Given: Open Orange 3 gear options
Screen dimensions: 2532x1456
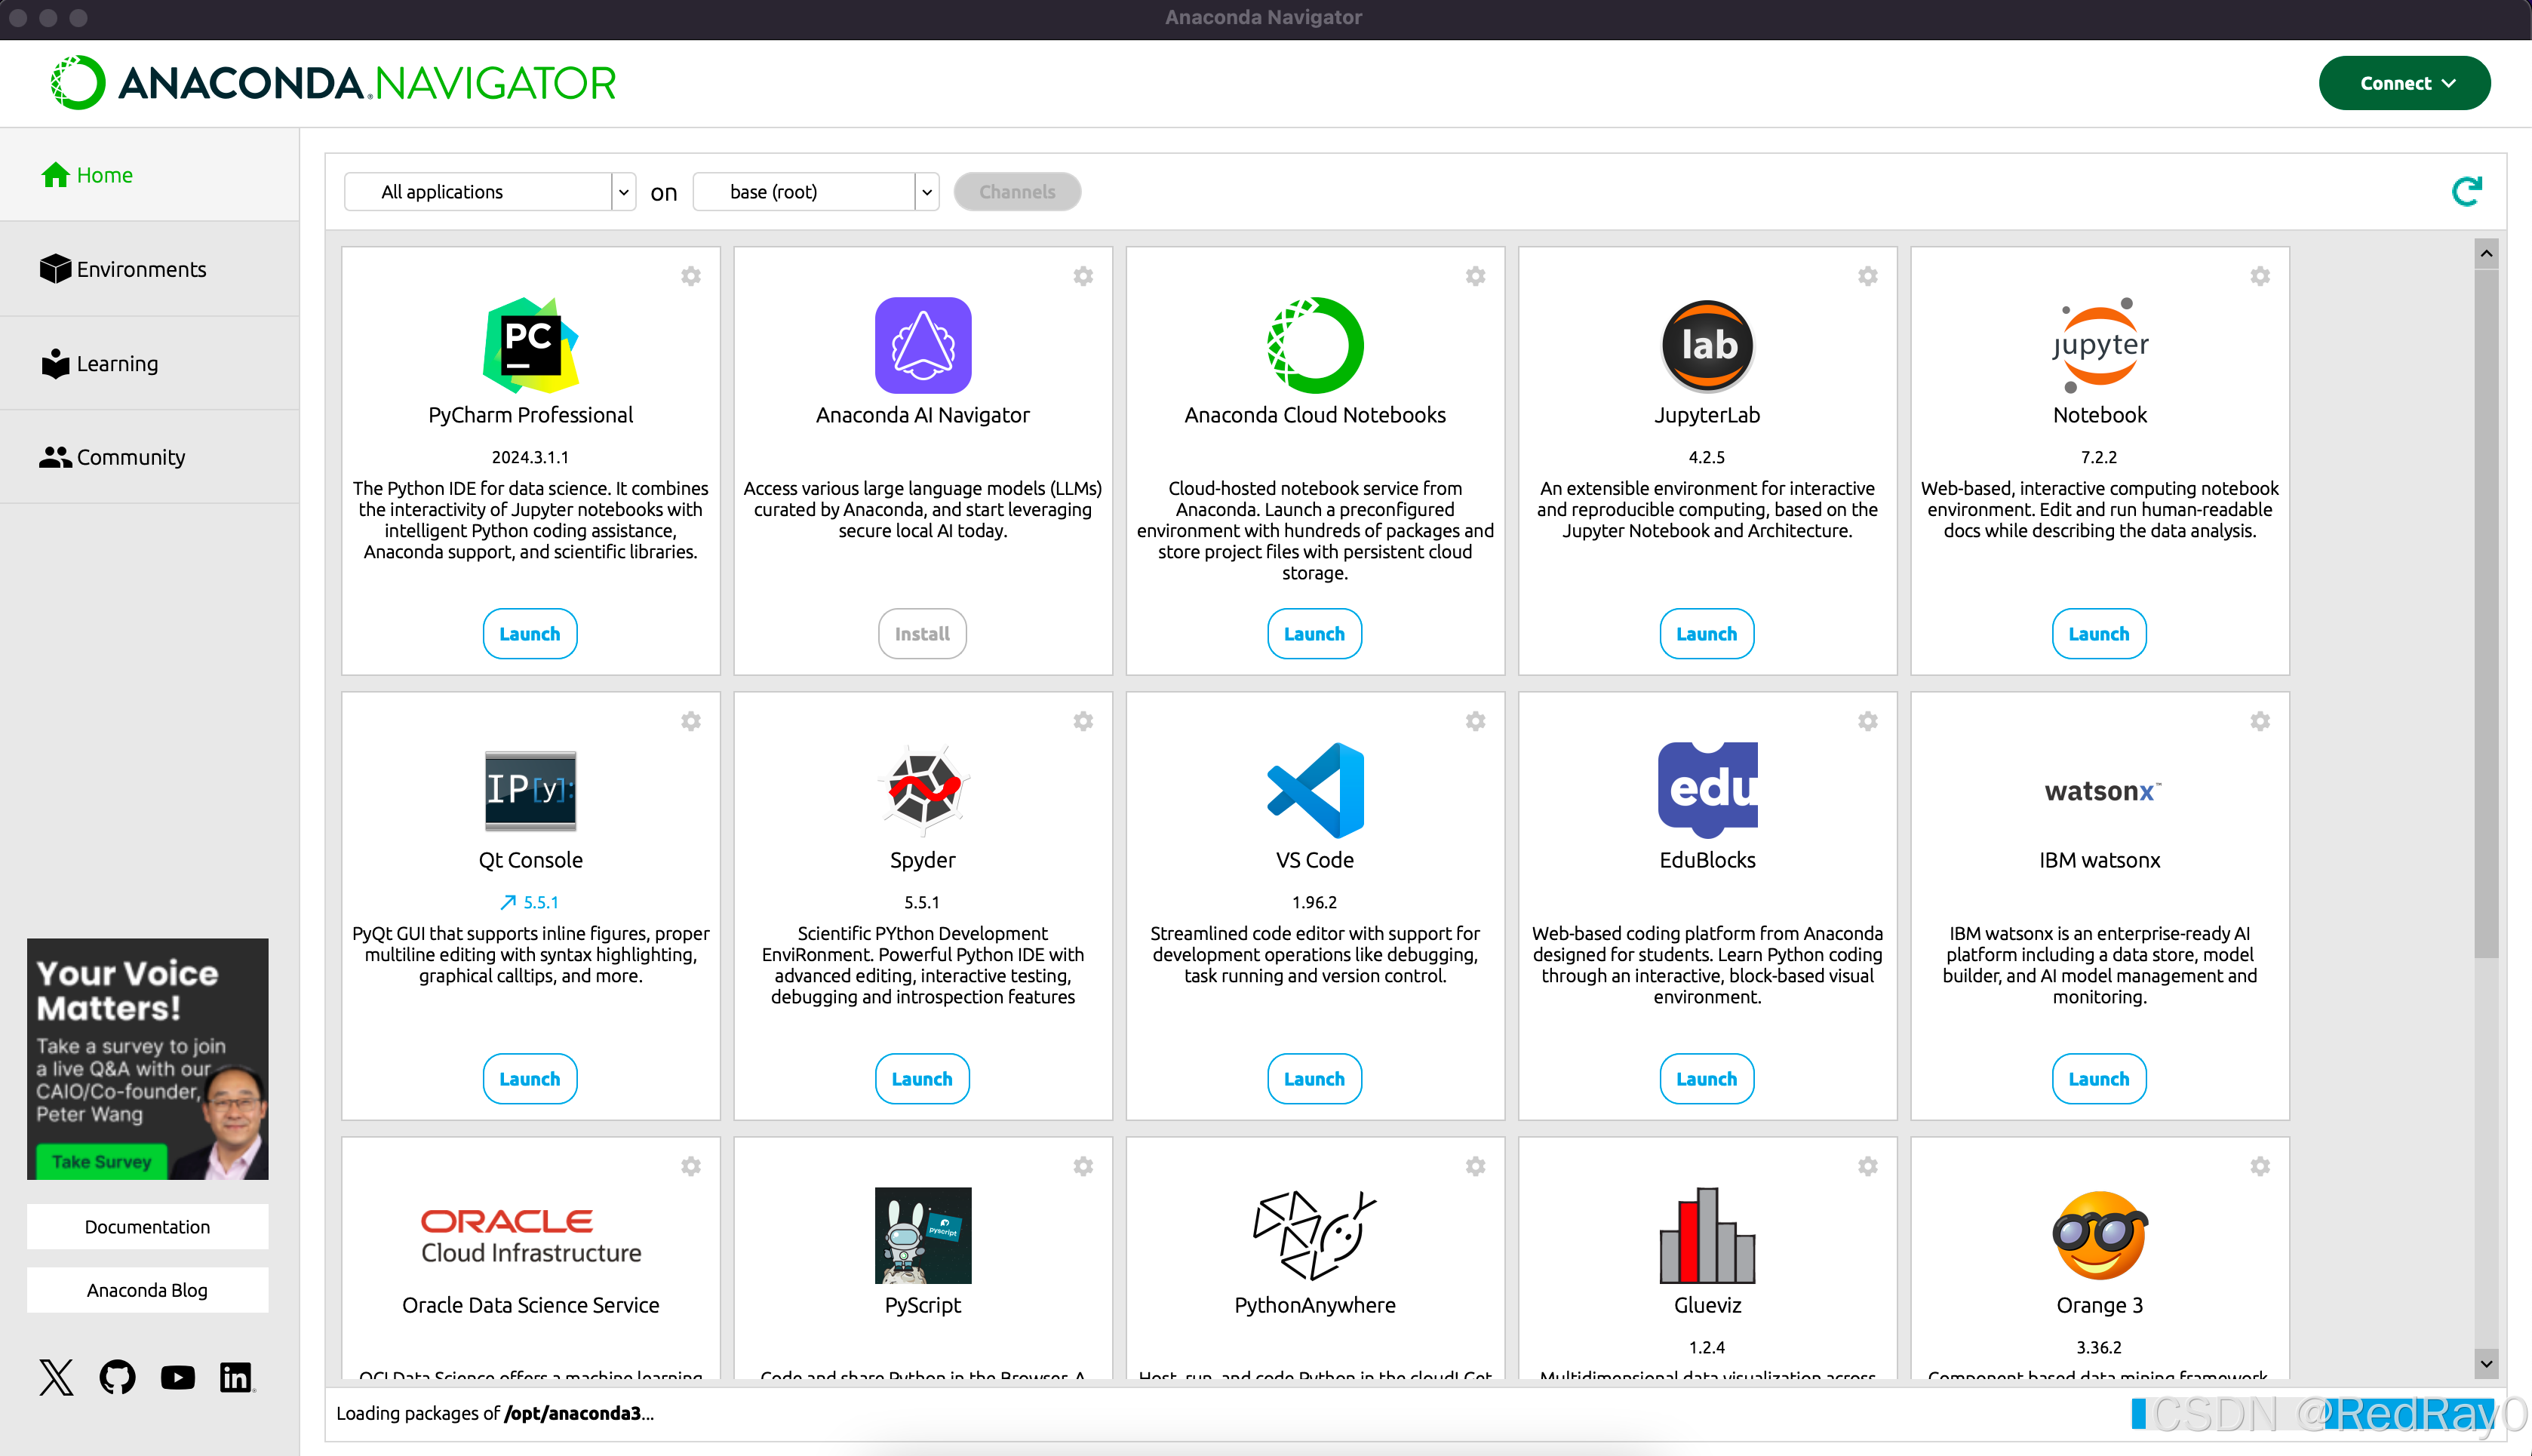Looking at the screenshot, I should [2259, 1166].
